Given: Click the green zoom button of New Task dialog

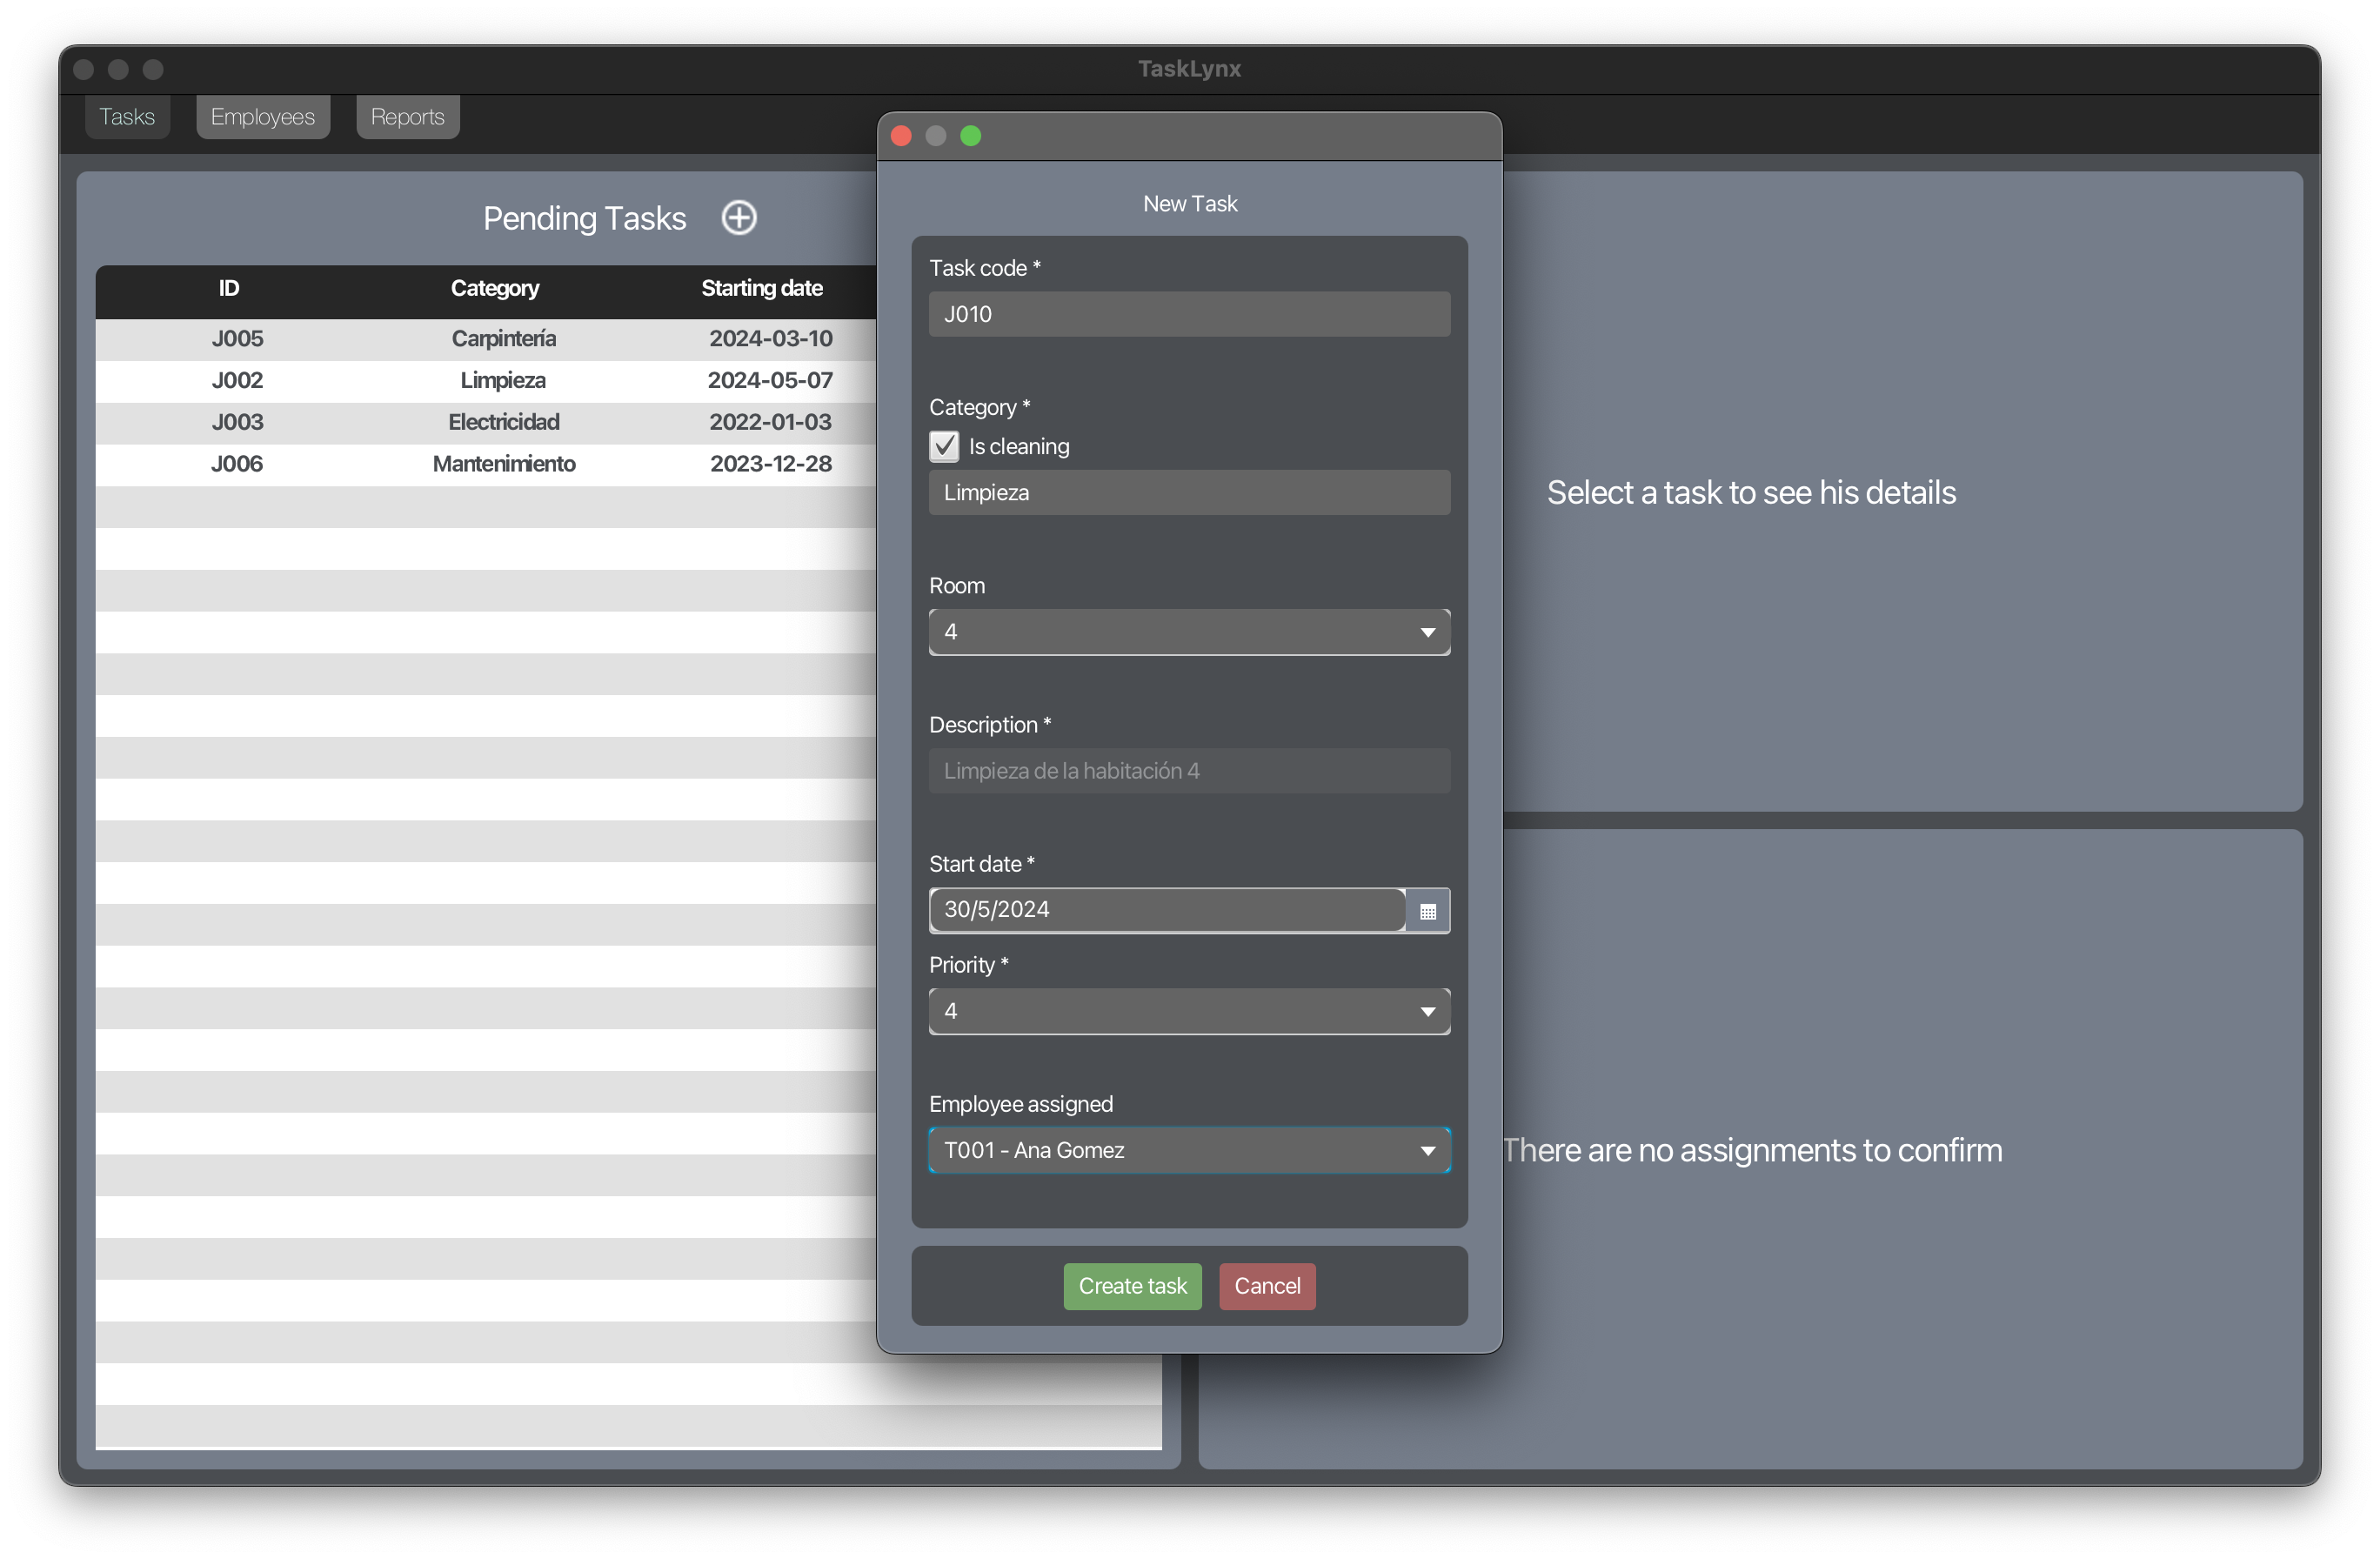Looking at the screenshot, I should point(970,136).
